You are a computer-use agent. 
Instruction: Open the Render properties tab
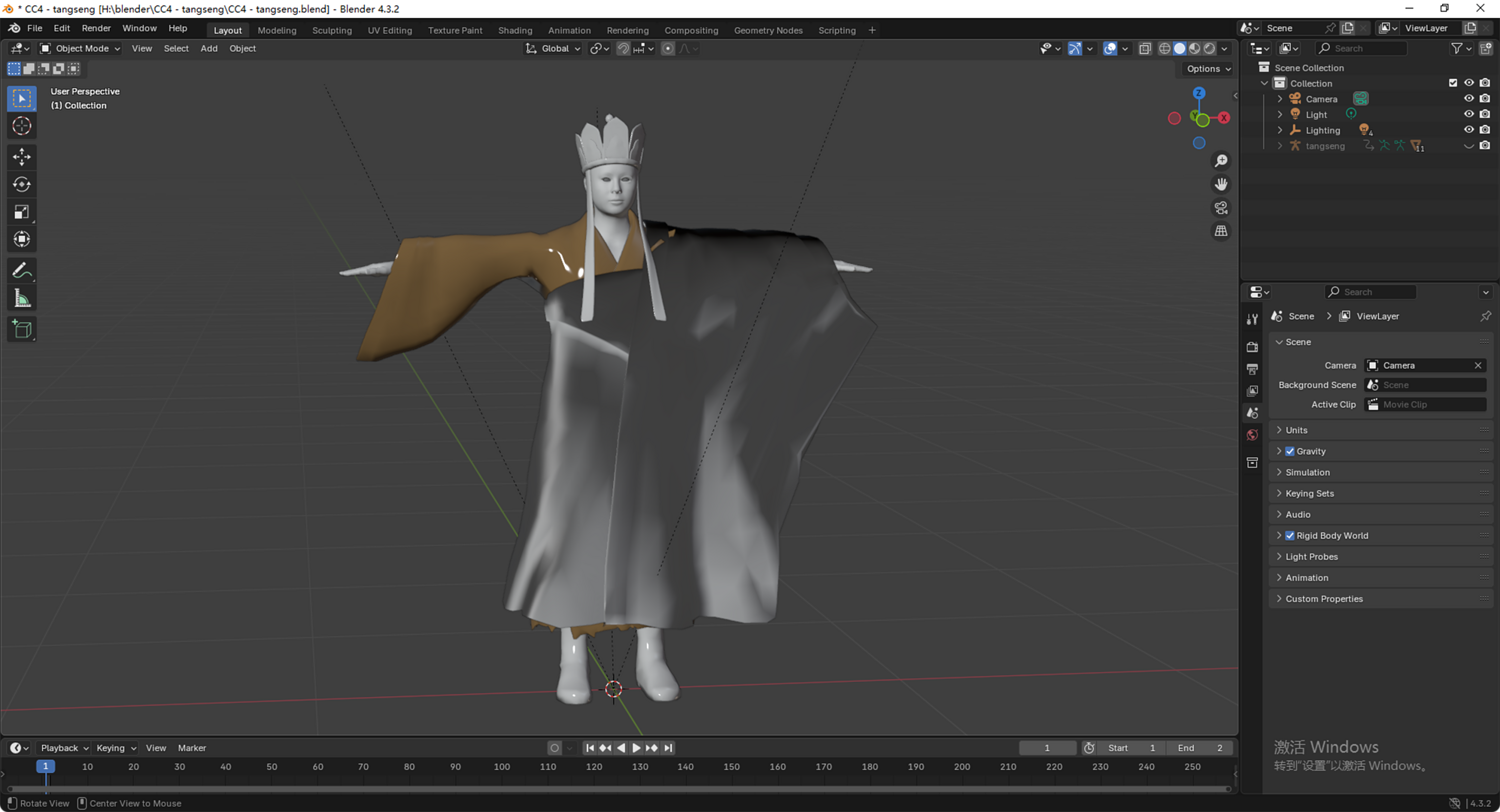(x=1252, y=347)
